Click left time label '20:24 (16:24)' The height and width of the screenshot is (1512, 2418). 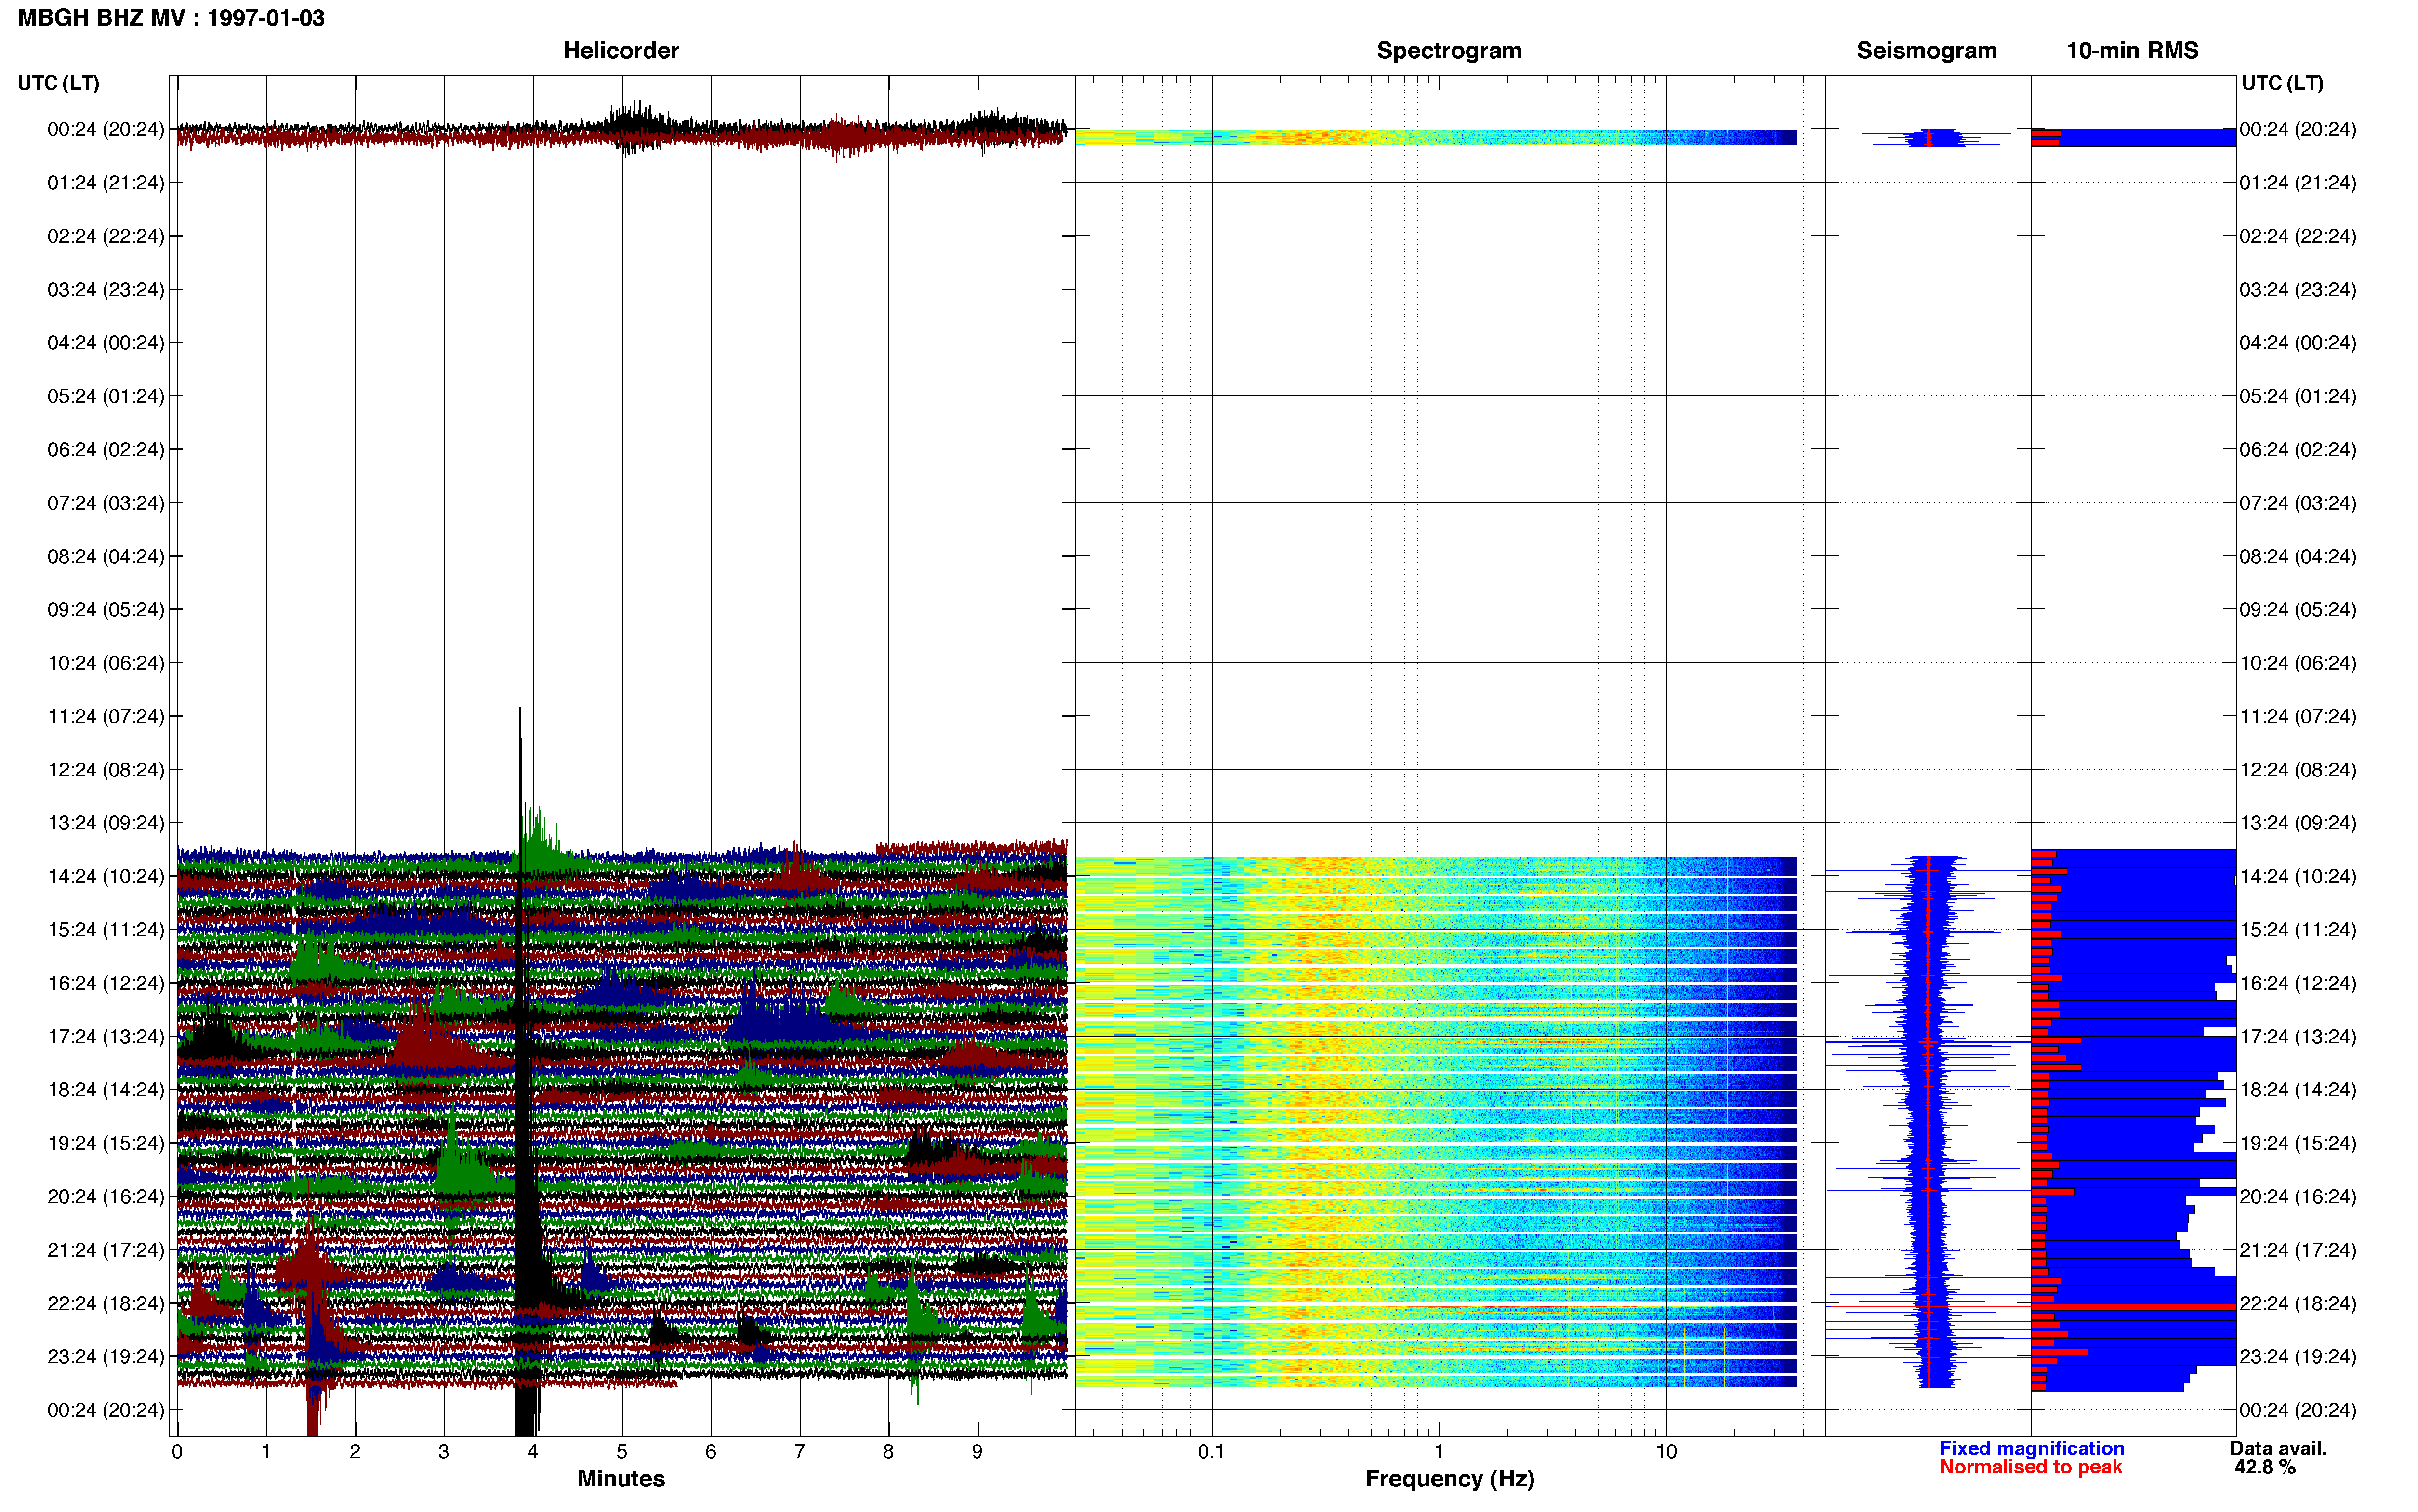106,1196
